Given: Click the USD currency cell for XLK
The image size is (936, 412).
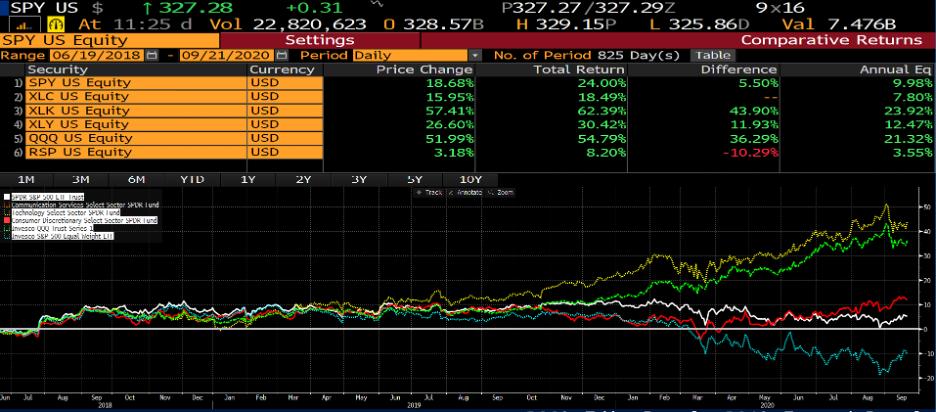Looking at the screenshot, I should pyautogui.click(x=286, y=110).
